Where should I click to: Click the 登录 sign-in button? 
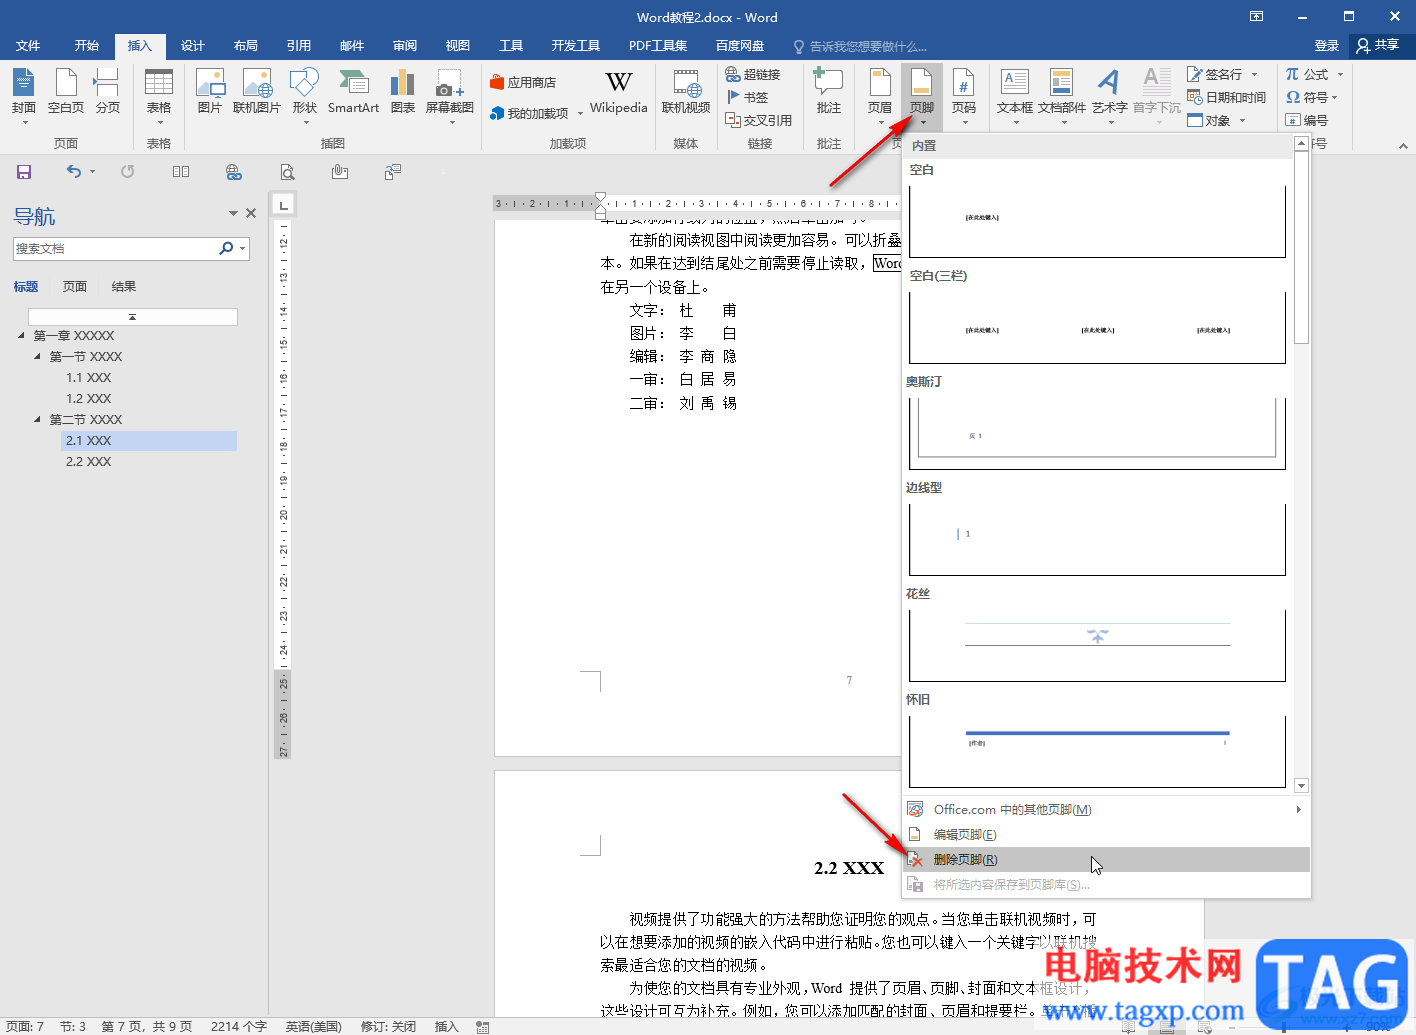point(1327,46)
